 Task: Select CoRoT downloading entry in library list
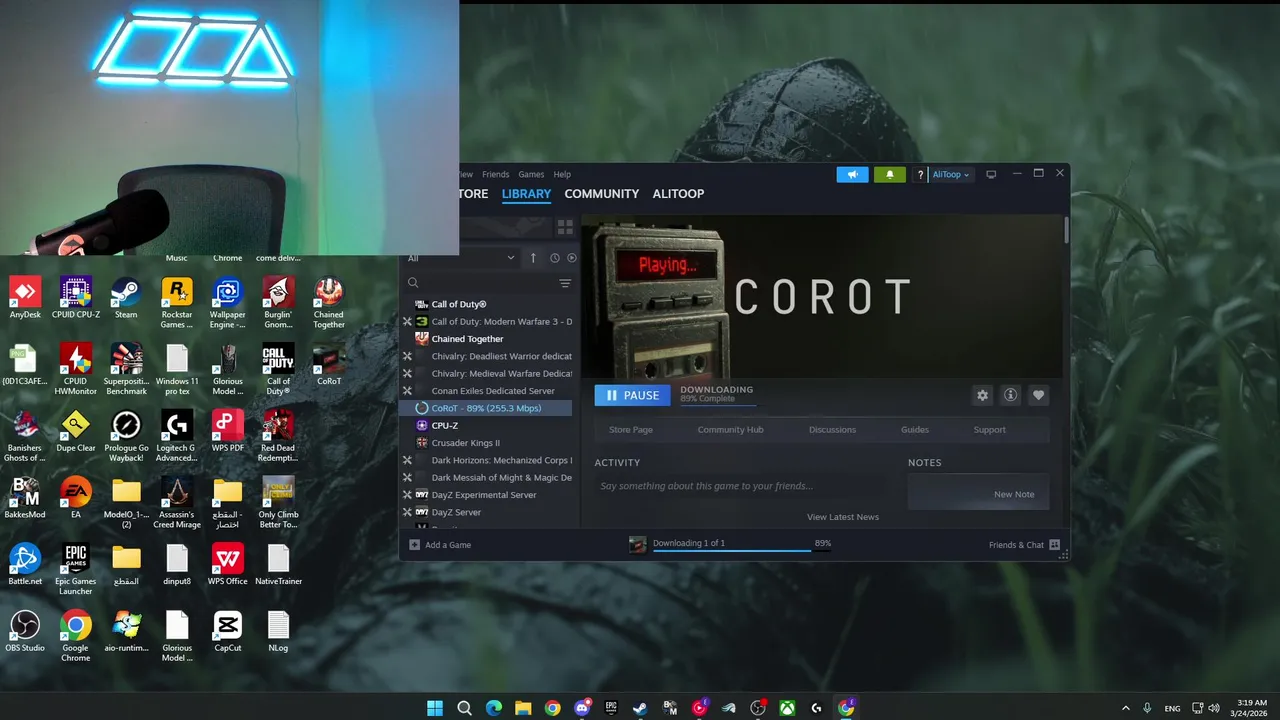point(487,408)
